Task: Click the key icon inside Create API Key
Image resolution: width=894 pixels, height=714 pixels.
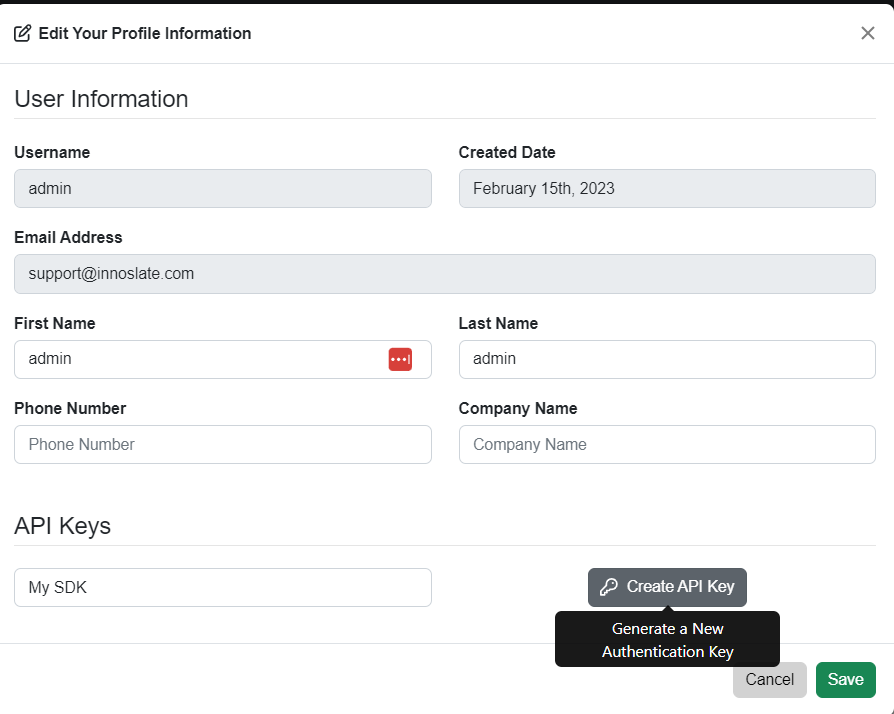Action: tap(608, 587)
